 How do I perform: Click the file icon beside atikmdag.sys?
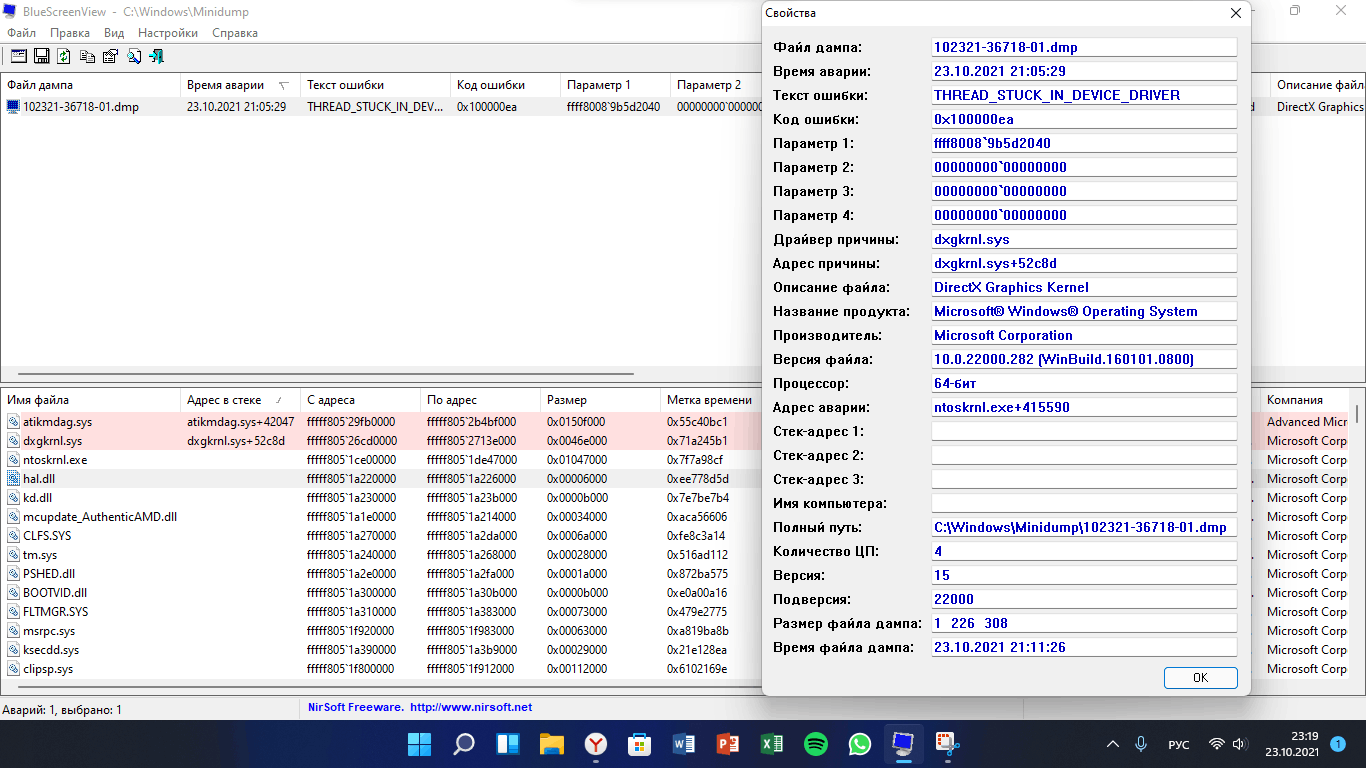pos(13,422)
